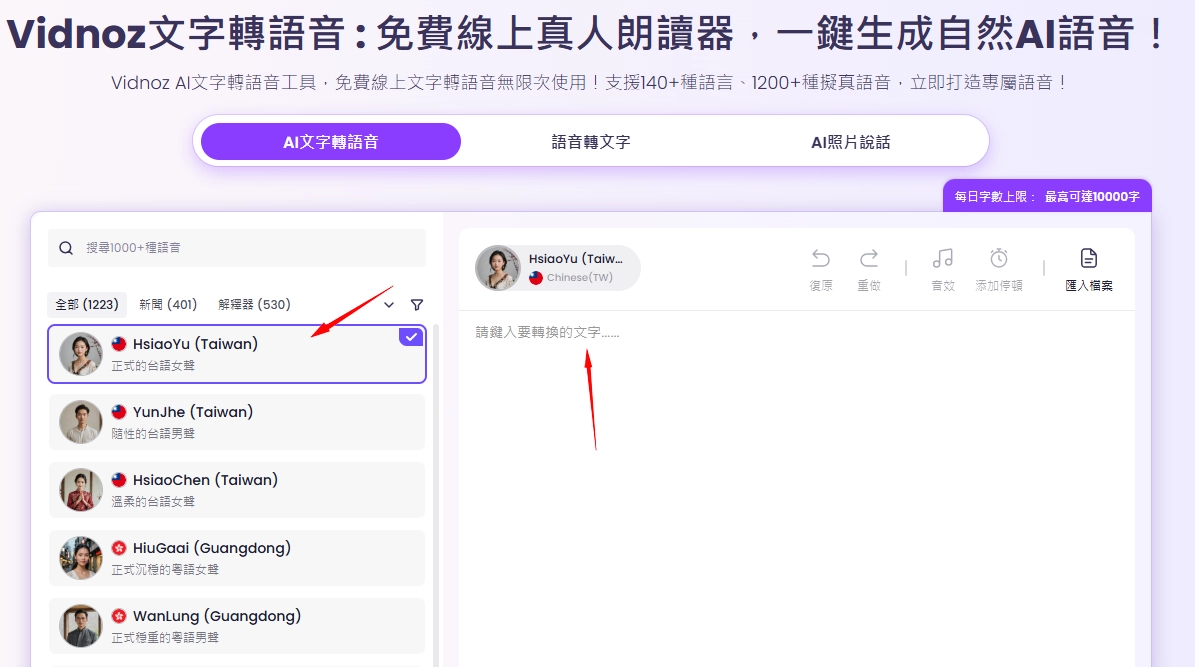The image size is (1195, 667).
Task: Click the YunJhe voice avatar
Action: 81,422
